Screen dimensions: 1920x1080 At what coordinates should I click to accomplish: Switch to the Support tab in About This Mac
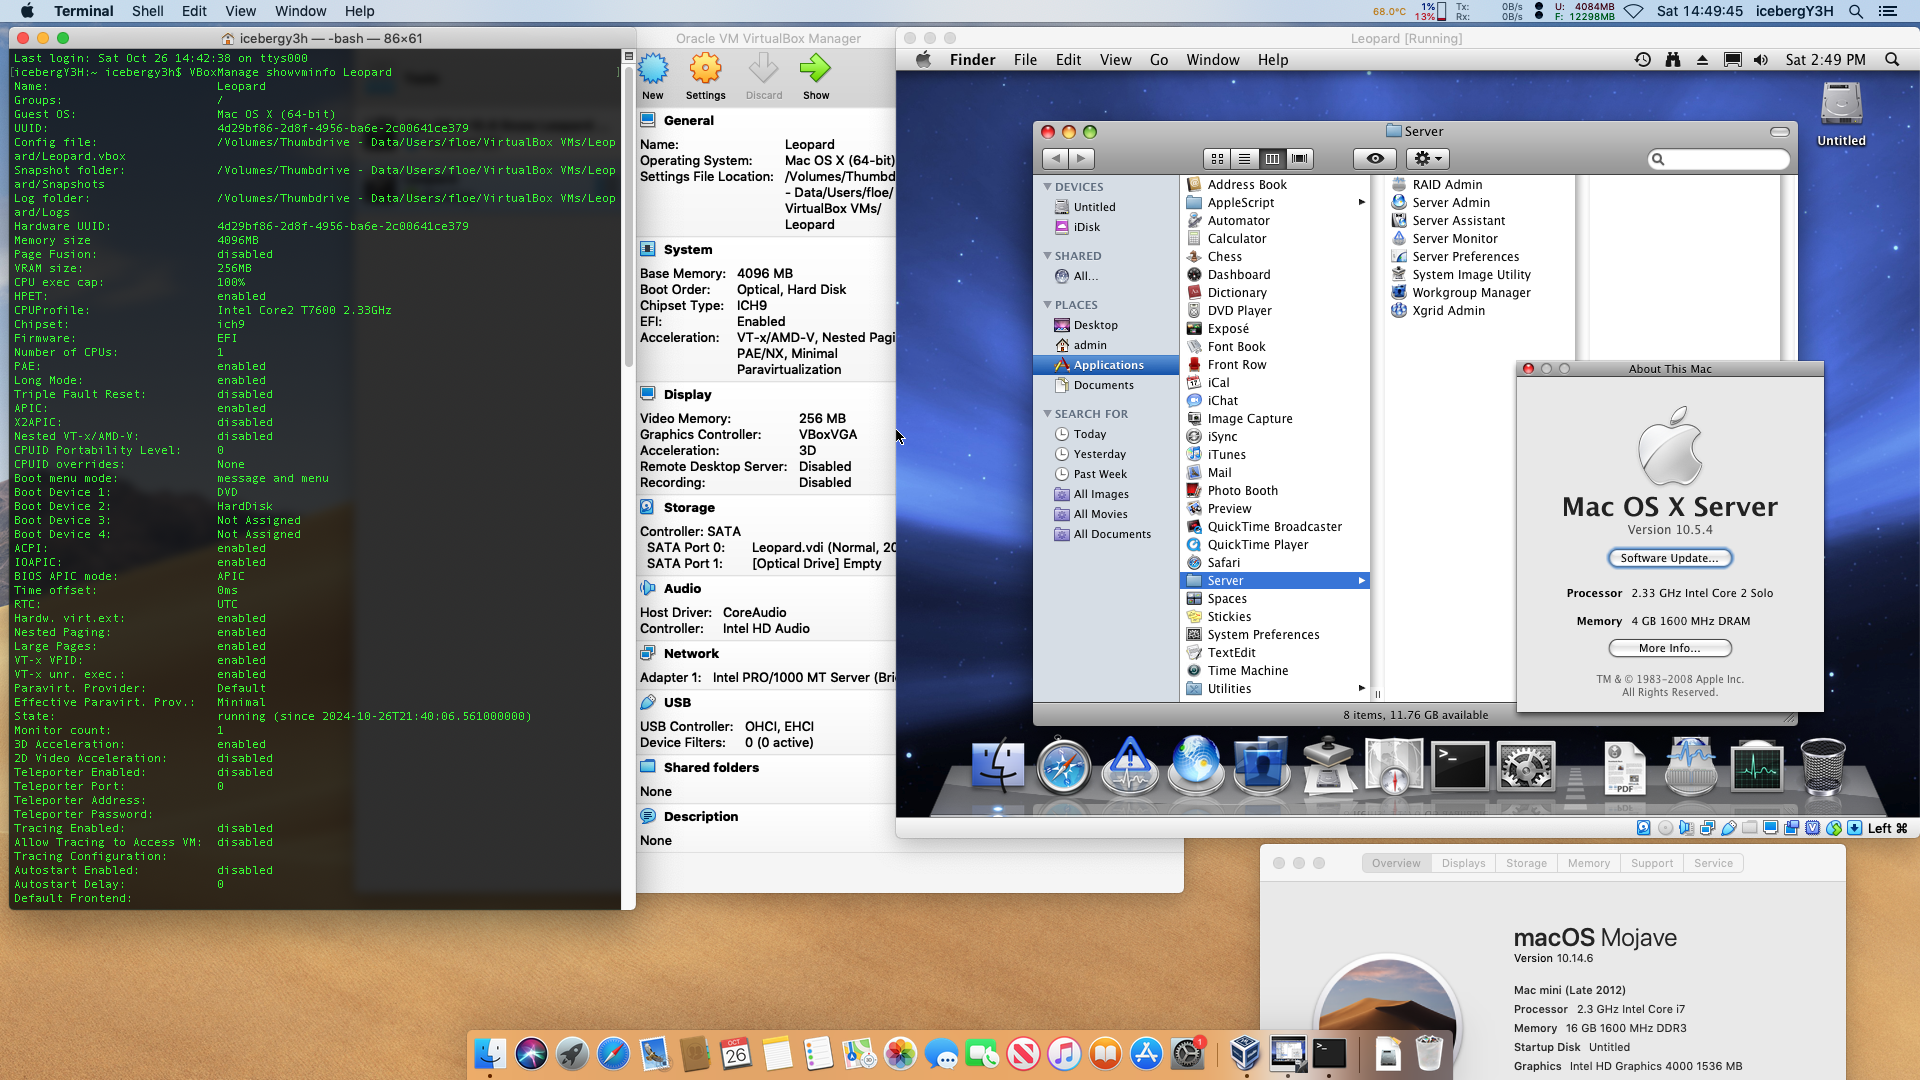(x=1651, y=863)
